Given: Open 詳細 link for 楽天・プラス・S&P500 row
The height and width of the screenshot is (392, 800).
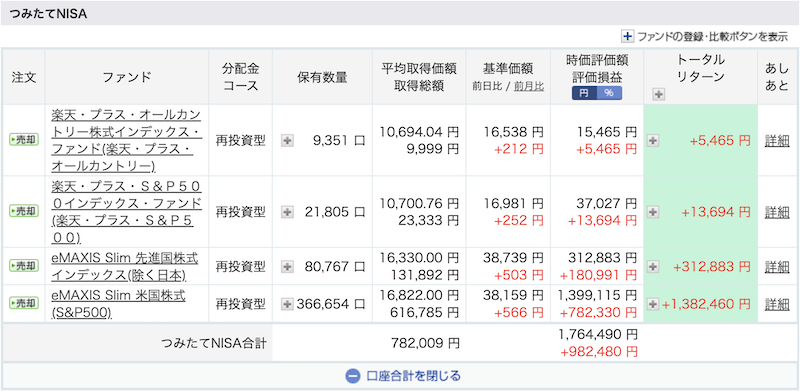Looking at the screenshot, I should 777,212.
